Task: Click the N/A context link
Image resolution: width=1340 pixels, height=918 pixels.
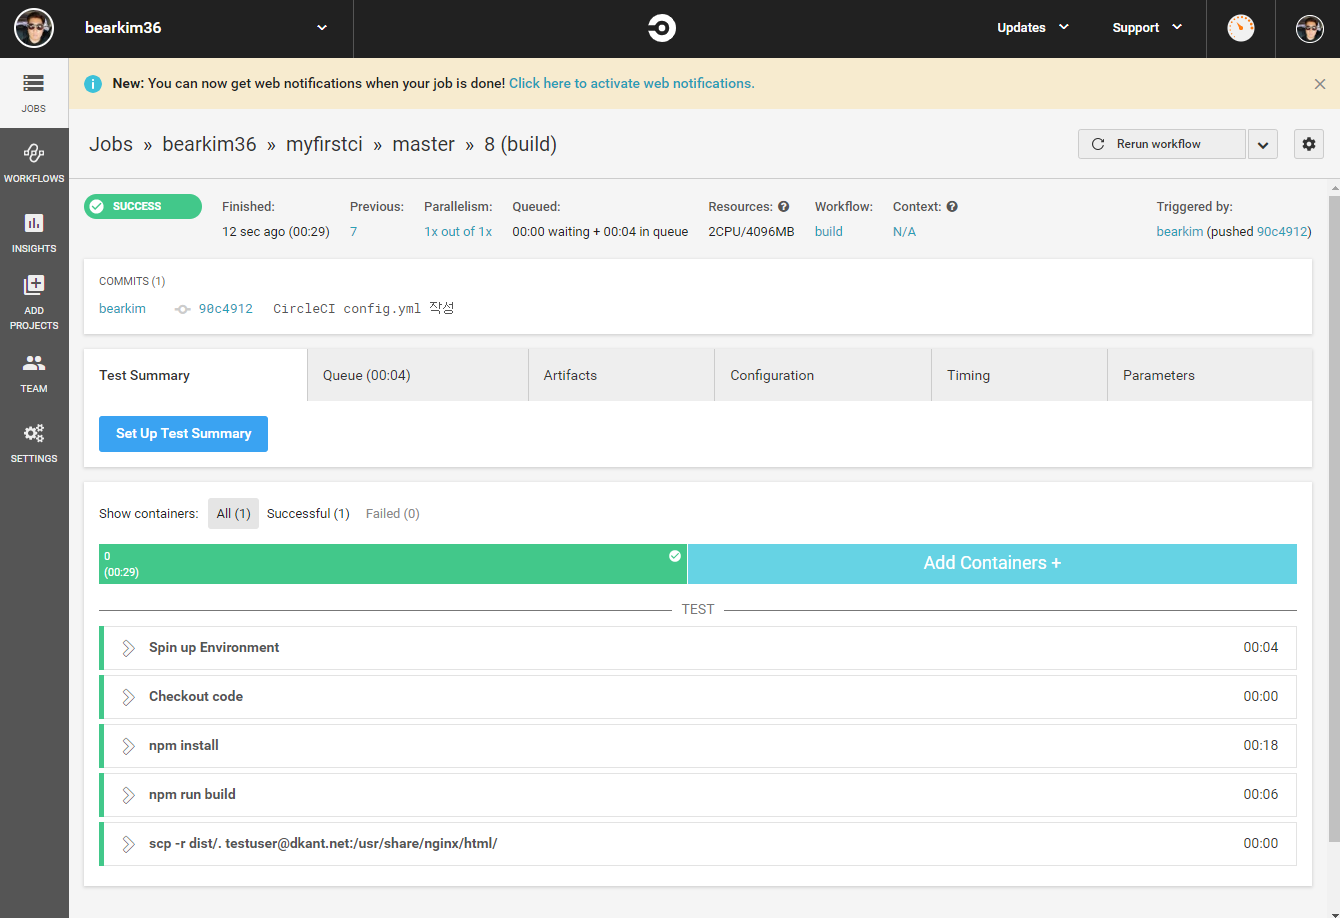Action: tap(904, 232)
